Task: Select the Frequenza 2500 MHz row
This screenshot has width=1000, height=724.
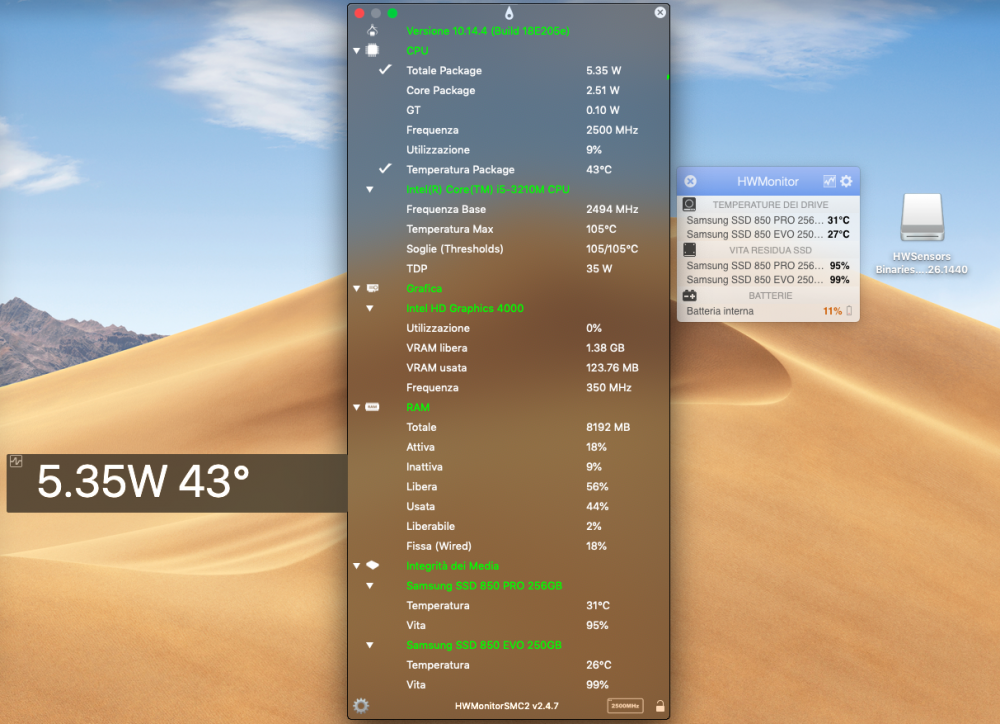Action: [x=508, y=130]
